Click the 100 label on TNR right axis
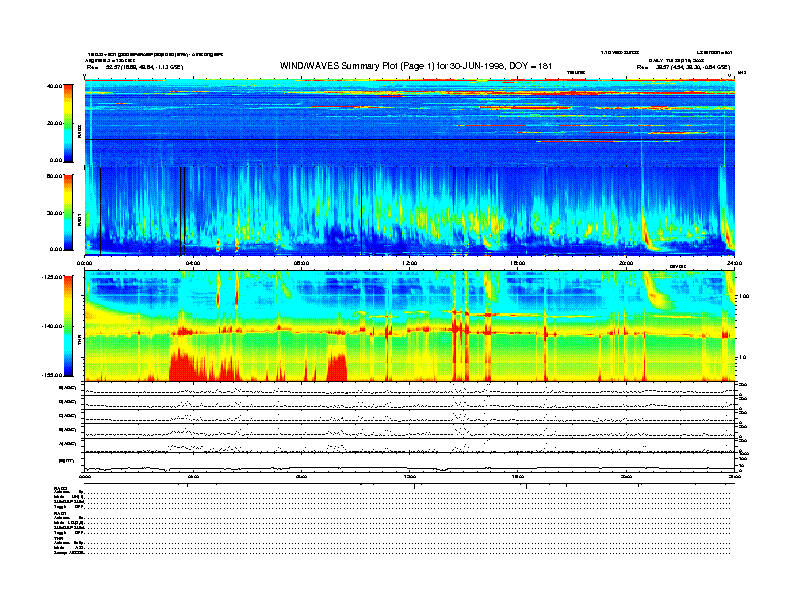The height and width of the screenshot is (612, 792). coord(745,296)
